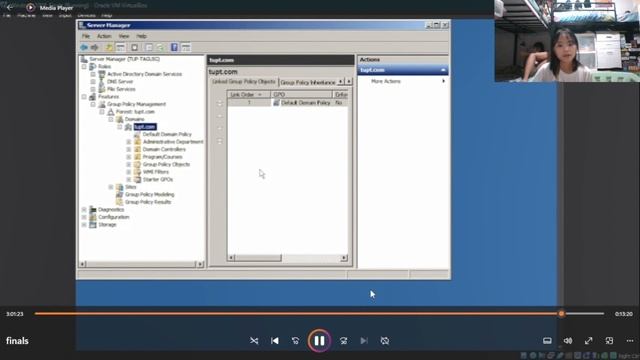
Task: Toggle repeat mode off/on
Action: tap(384, 340)
